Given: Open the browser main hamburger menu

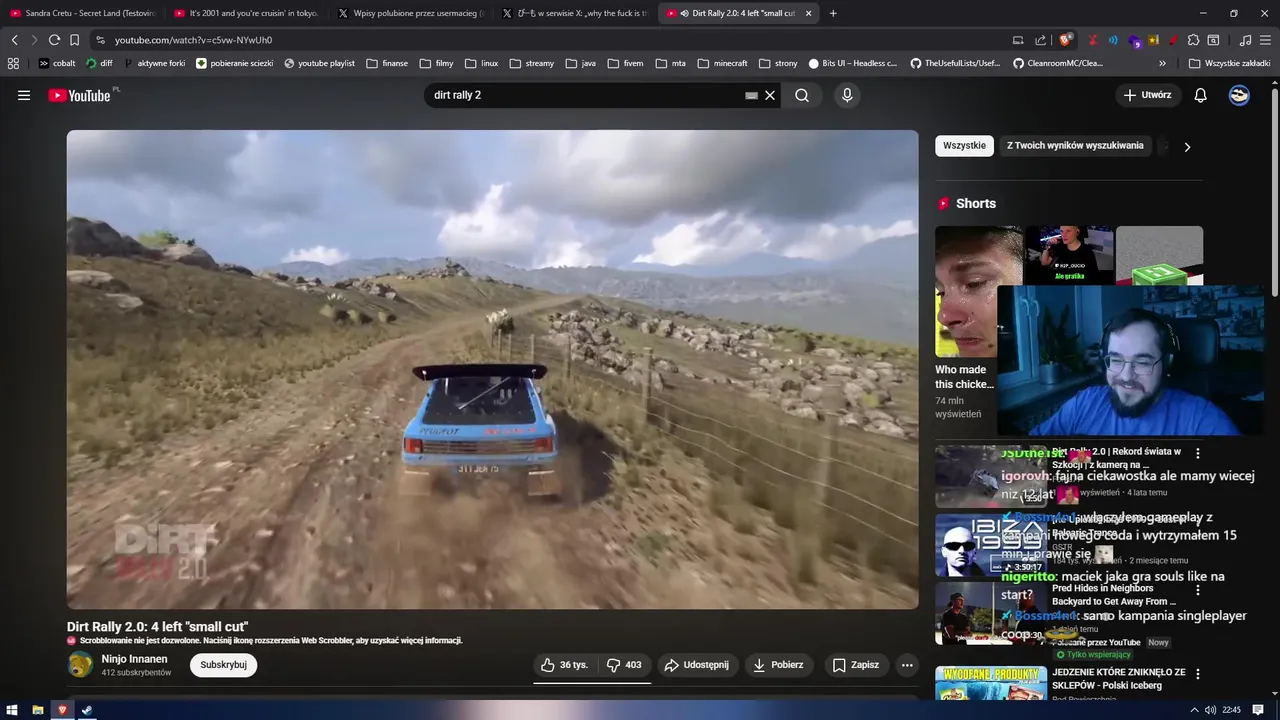Looking at the screenshot, I should tap(1265, 40).
